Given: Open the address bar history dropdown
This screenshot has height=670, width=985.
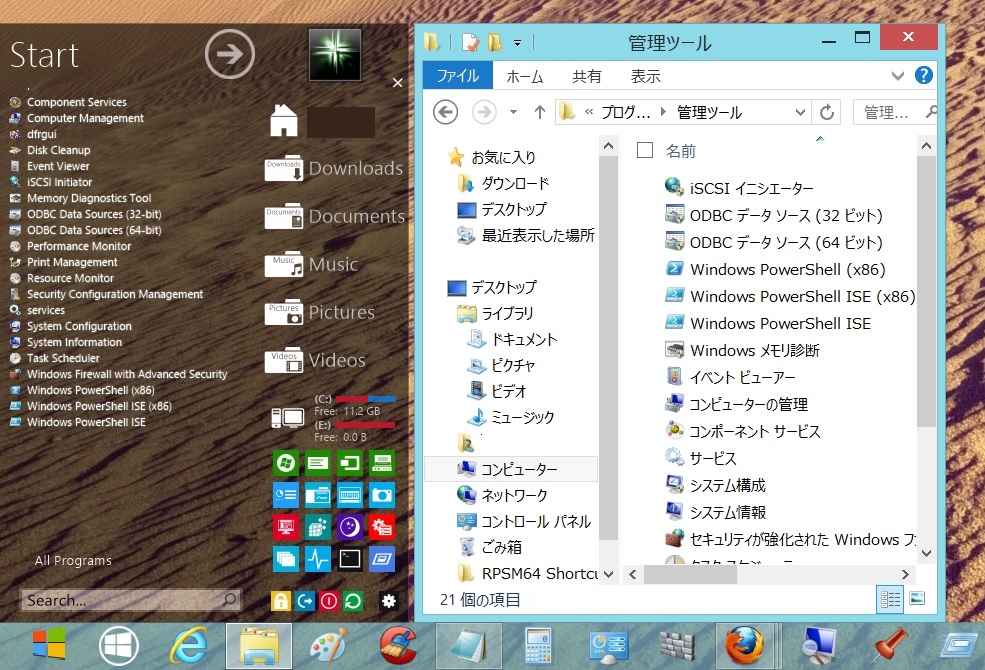Looking at the screenshot, I should tap(800, 112).
